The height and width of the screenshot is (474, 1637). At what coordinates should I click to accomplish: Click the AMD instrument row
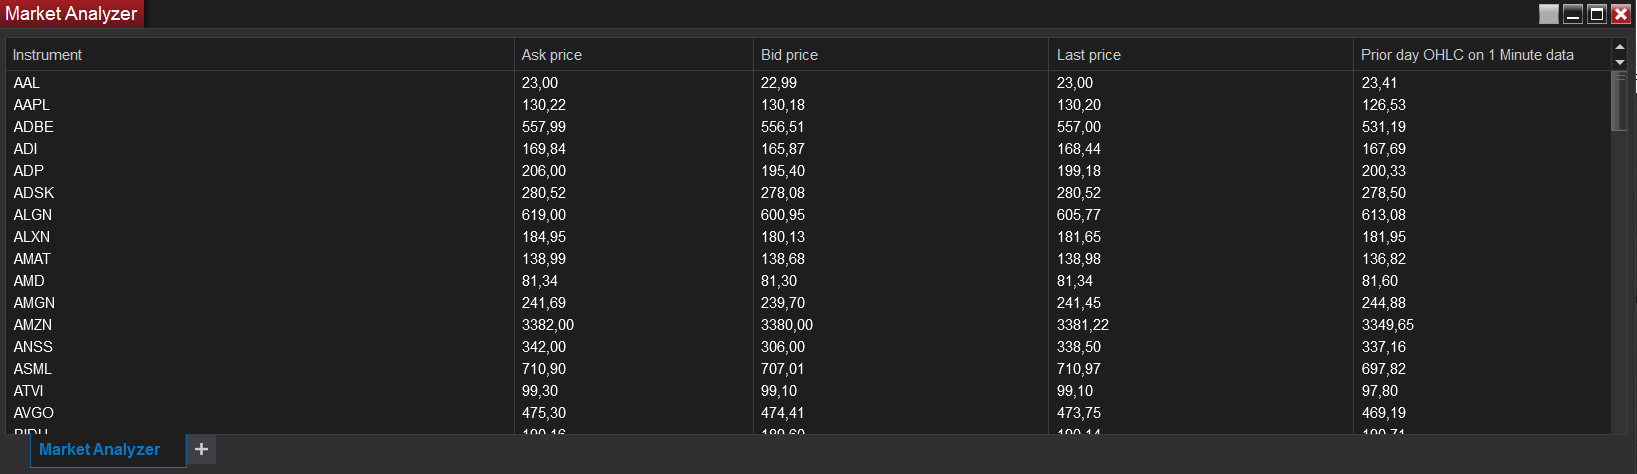[x=29, y=281]
